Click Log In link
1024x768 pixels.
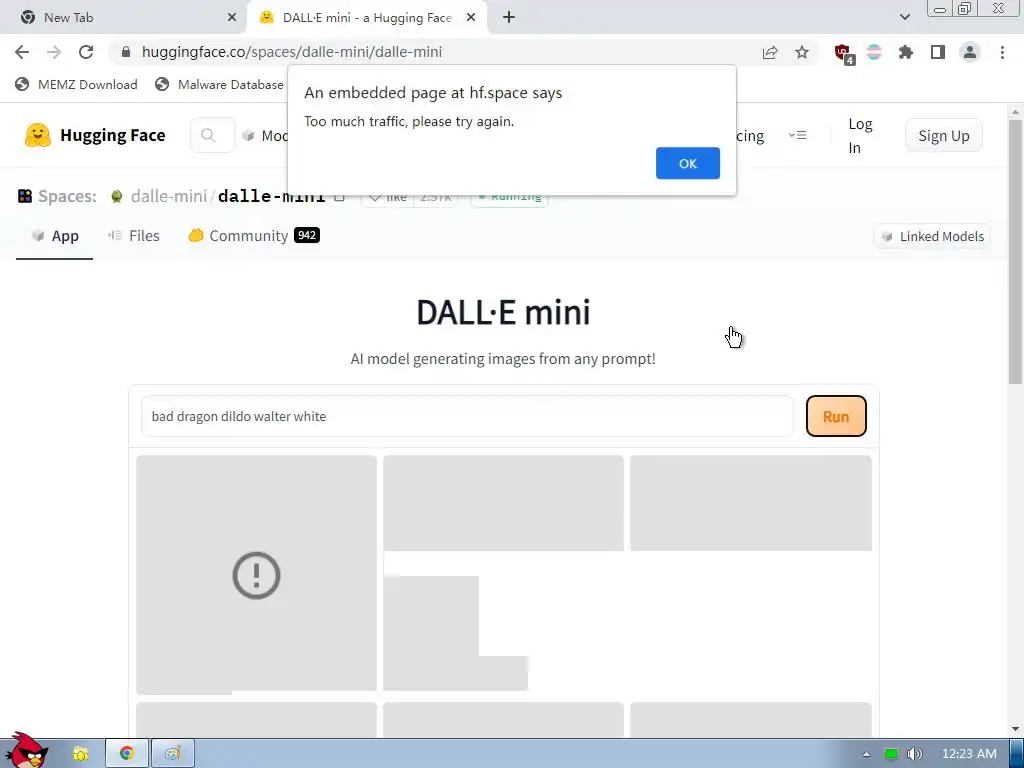860,136
